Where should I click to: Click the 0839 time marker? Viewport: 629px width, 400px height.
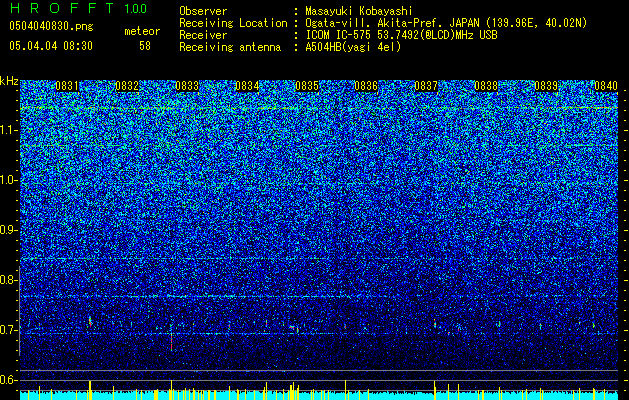click(546, 86)
